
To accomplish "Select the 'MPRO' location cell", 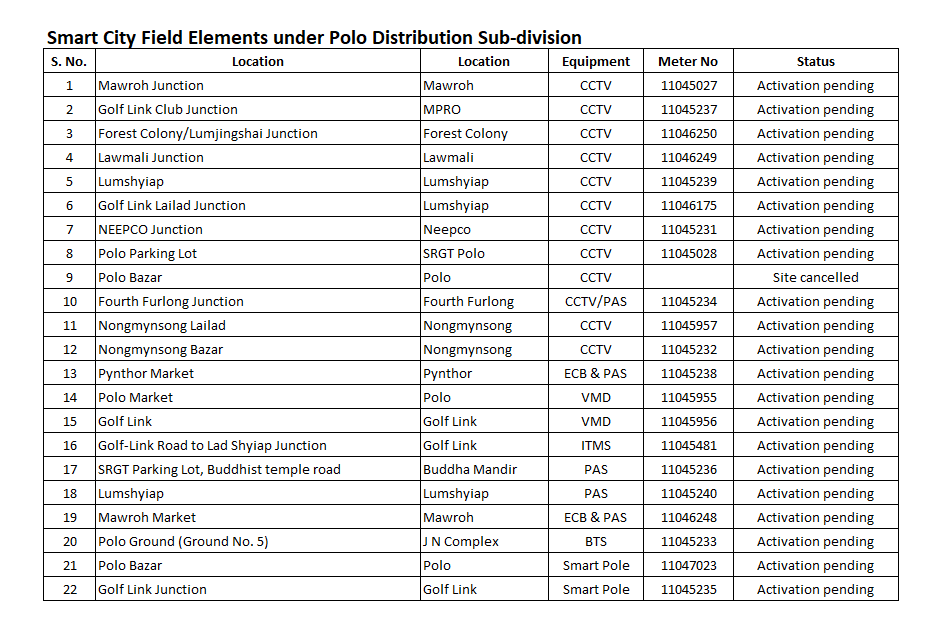I will point(442,109).
